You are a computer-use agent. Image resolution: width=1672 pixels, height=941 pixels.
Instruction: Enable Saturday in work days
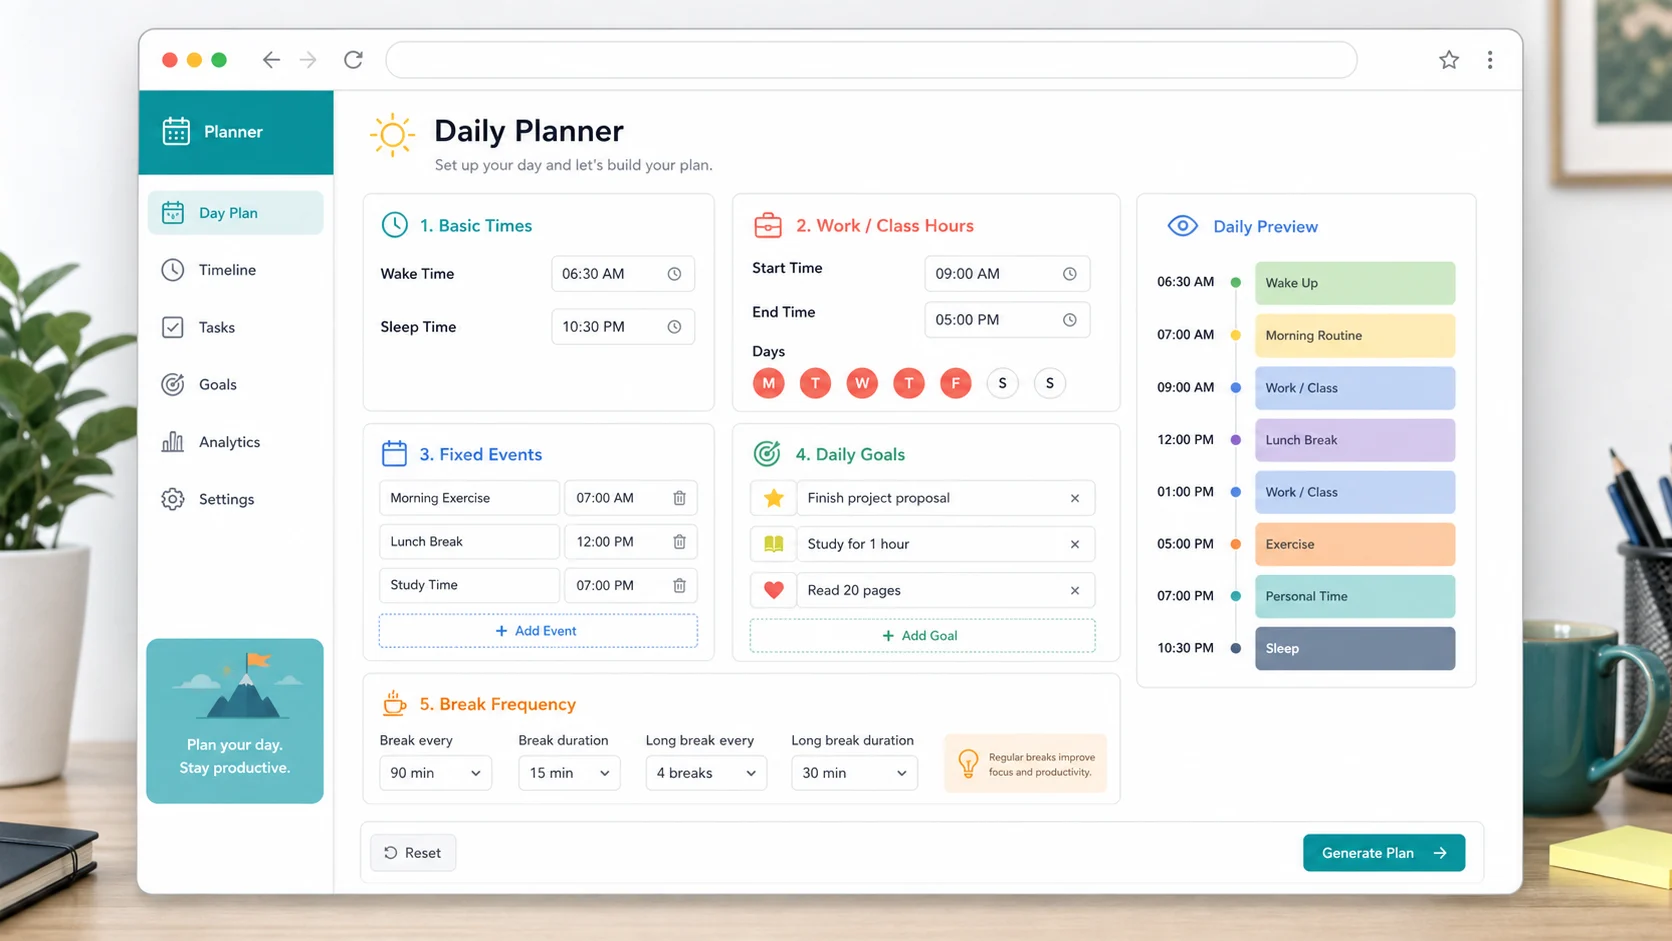[x=1002, y=383]
